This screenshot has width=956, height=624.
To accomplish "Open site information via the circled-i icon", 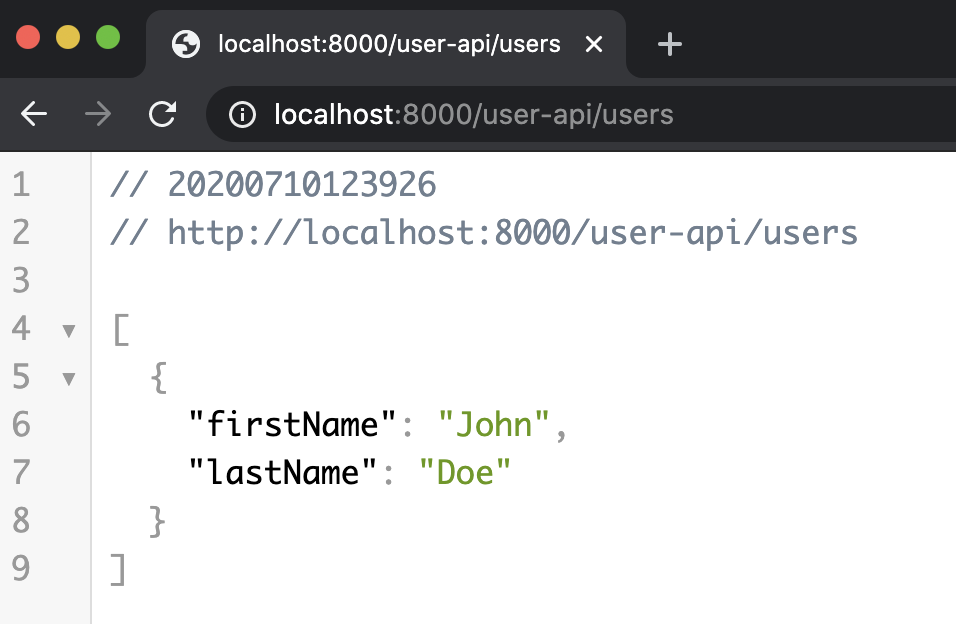I will coord(241,114).
